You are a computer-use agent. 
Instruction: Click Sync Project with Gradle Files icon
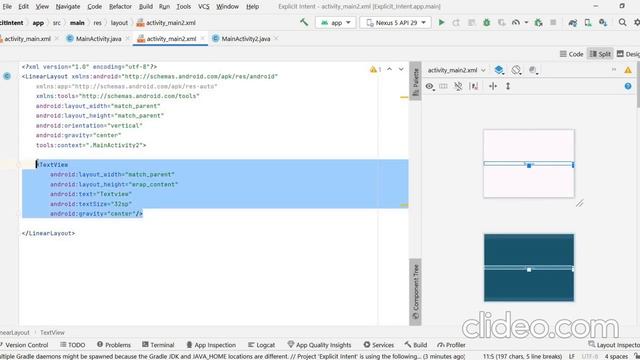click(x=573, y=23)
